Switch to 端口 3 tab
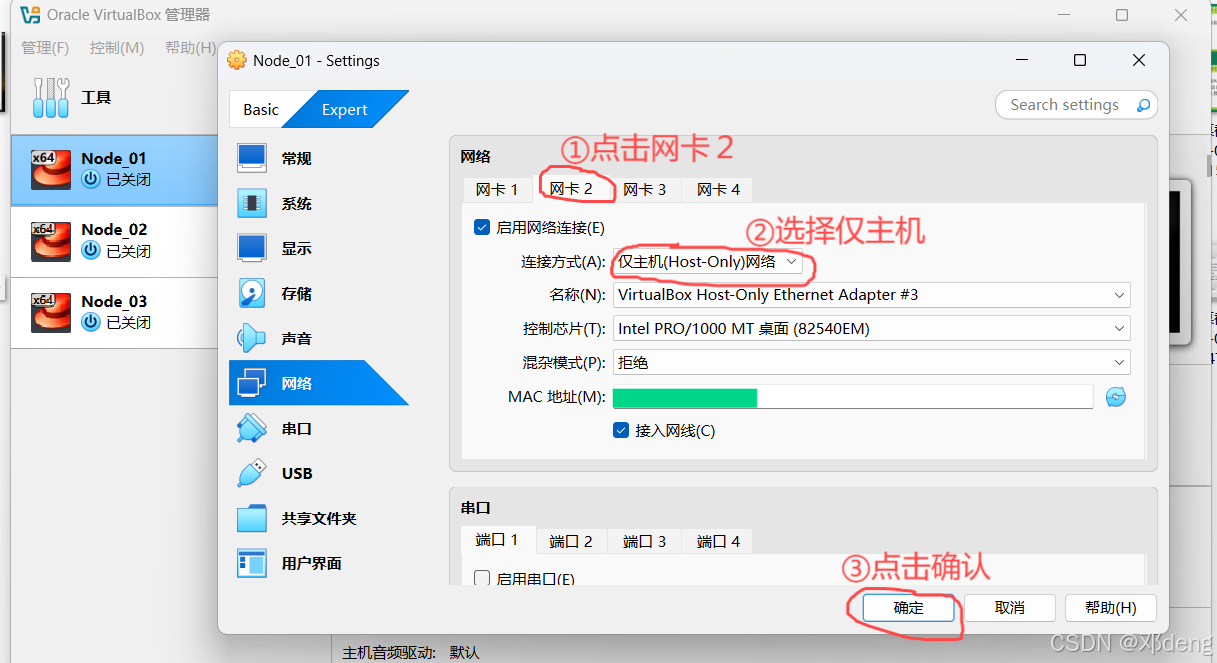Viewport: 1217px width, 663px height. 645,541
